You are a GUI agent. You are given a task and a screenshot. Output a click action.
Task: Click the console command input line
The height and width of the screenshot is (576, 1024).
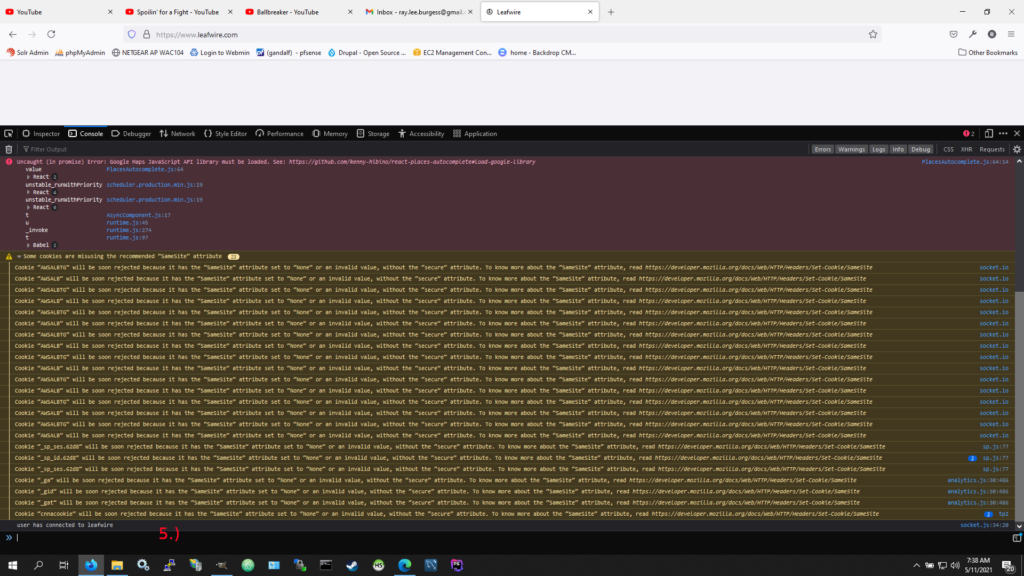(513, 537)
